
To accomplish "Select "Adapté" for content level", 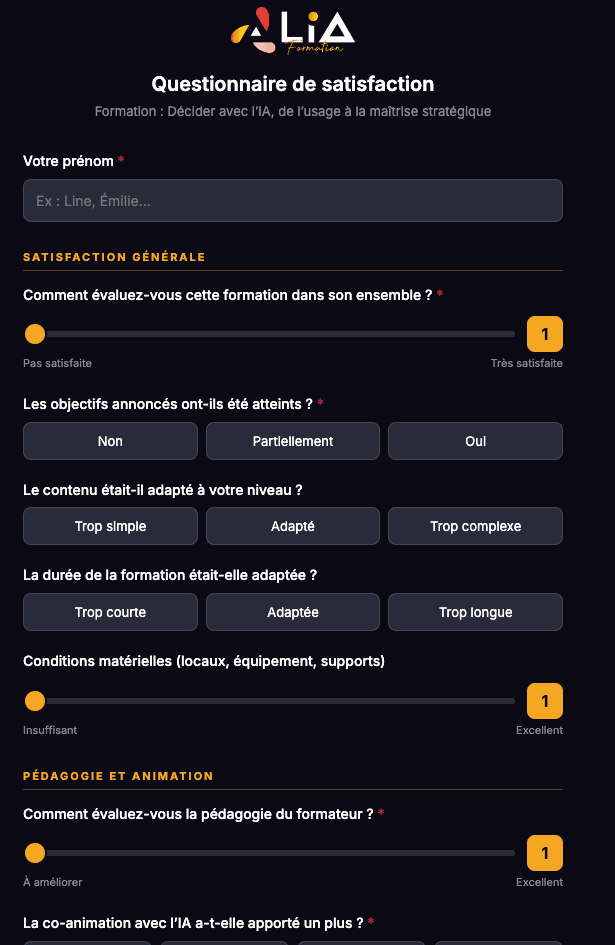I will (292, 525).
